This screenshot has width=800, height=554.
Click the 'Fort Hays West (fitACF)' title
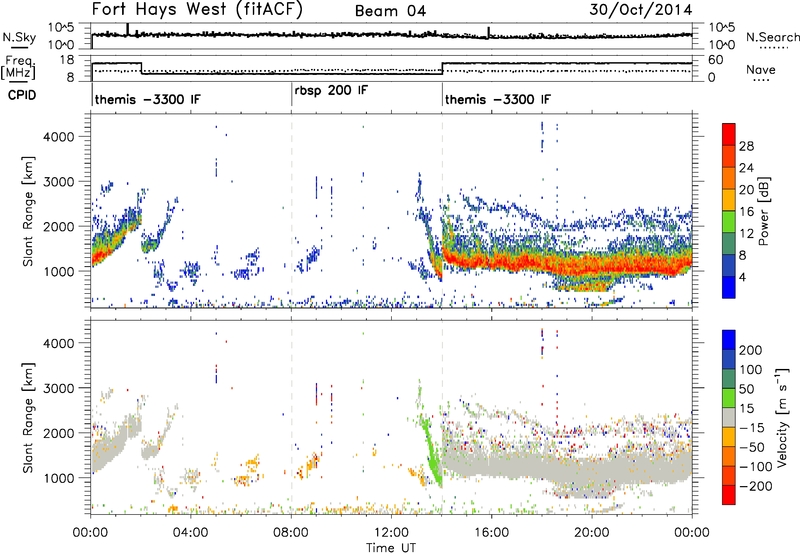coord(197,9)
